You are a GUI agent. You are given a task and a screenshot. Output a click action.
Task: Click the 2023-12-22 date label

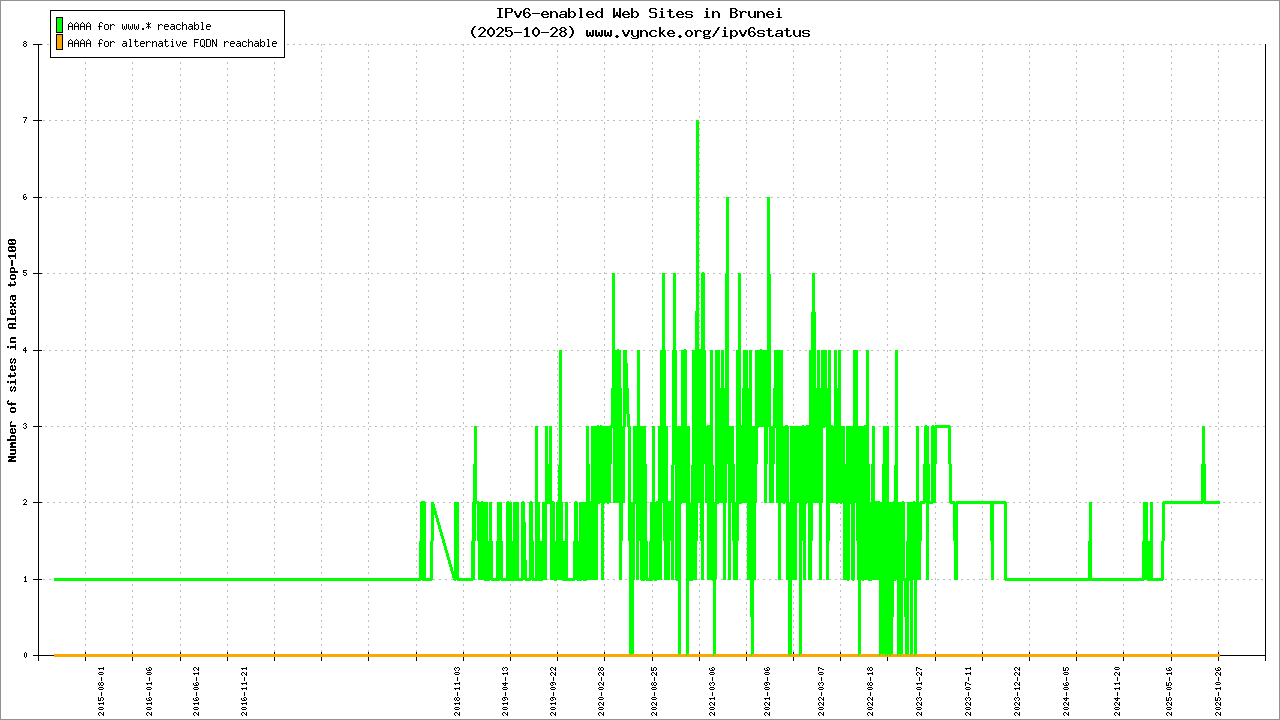tap(1018, 691)
